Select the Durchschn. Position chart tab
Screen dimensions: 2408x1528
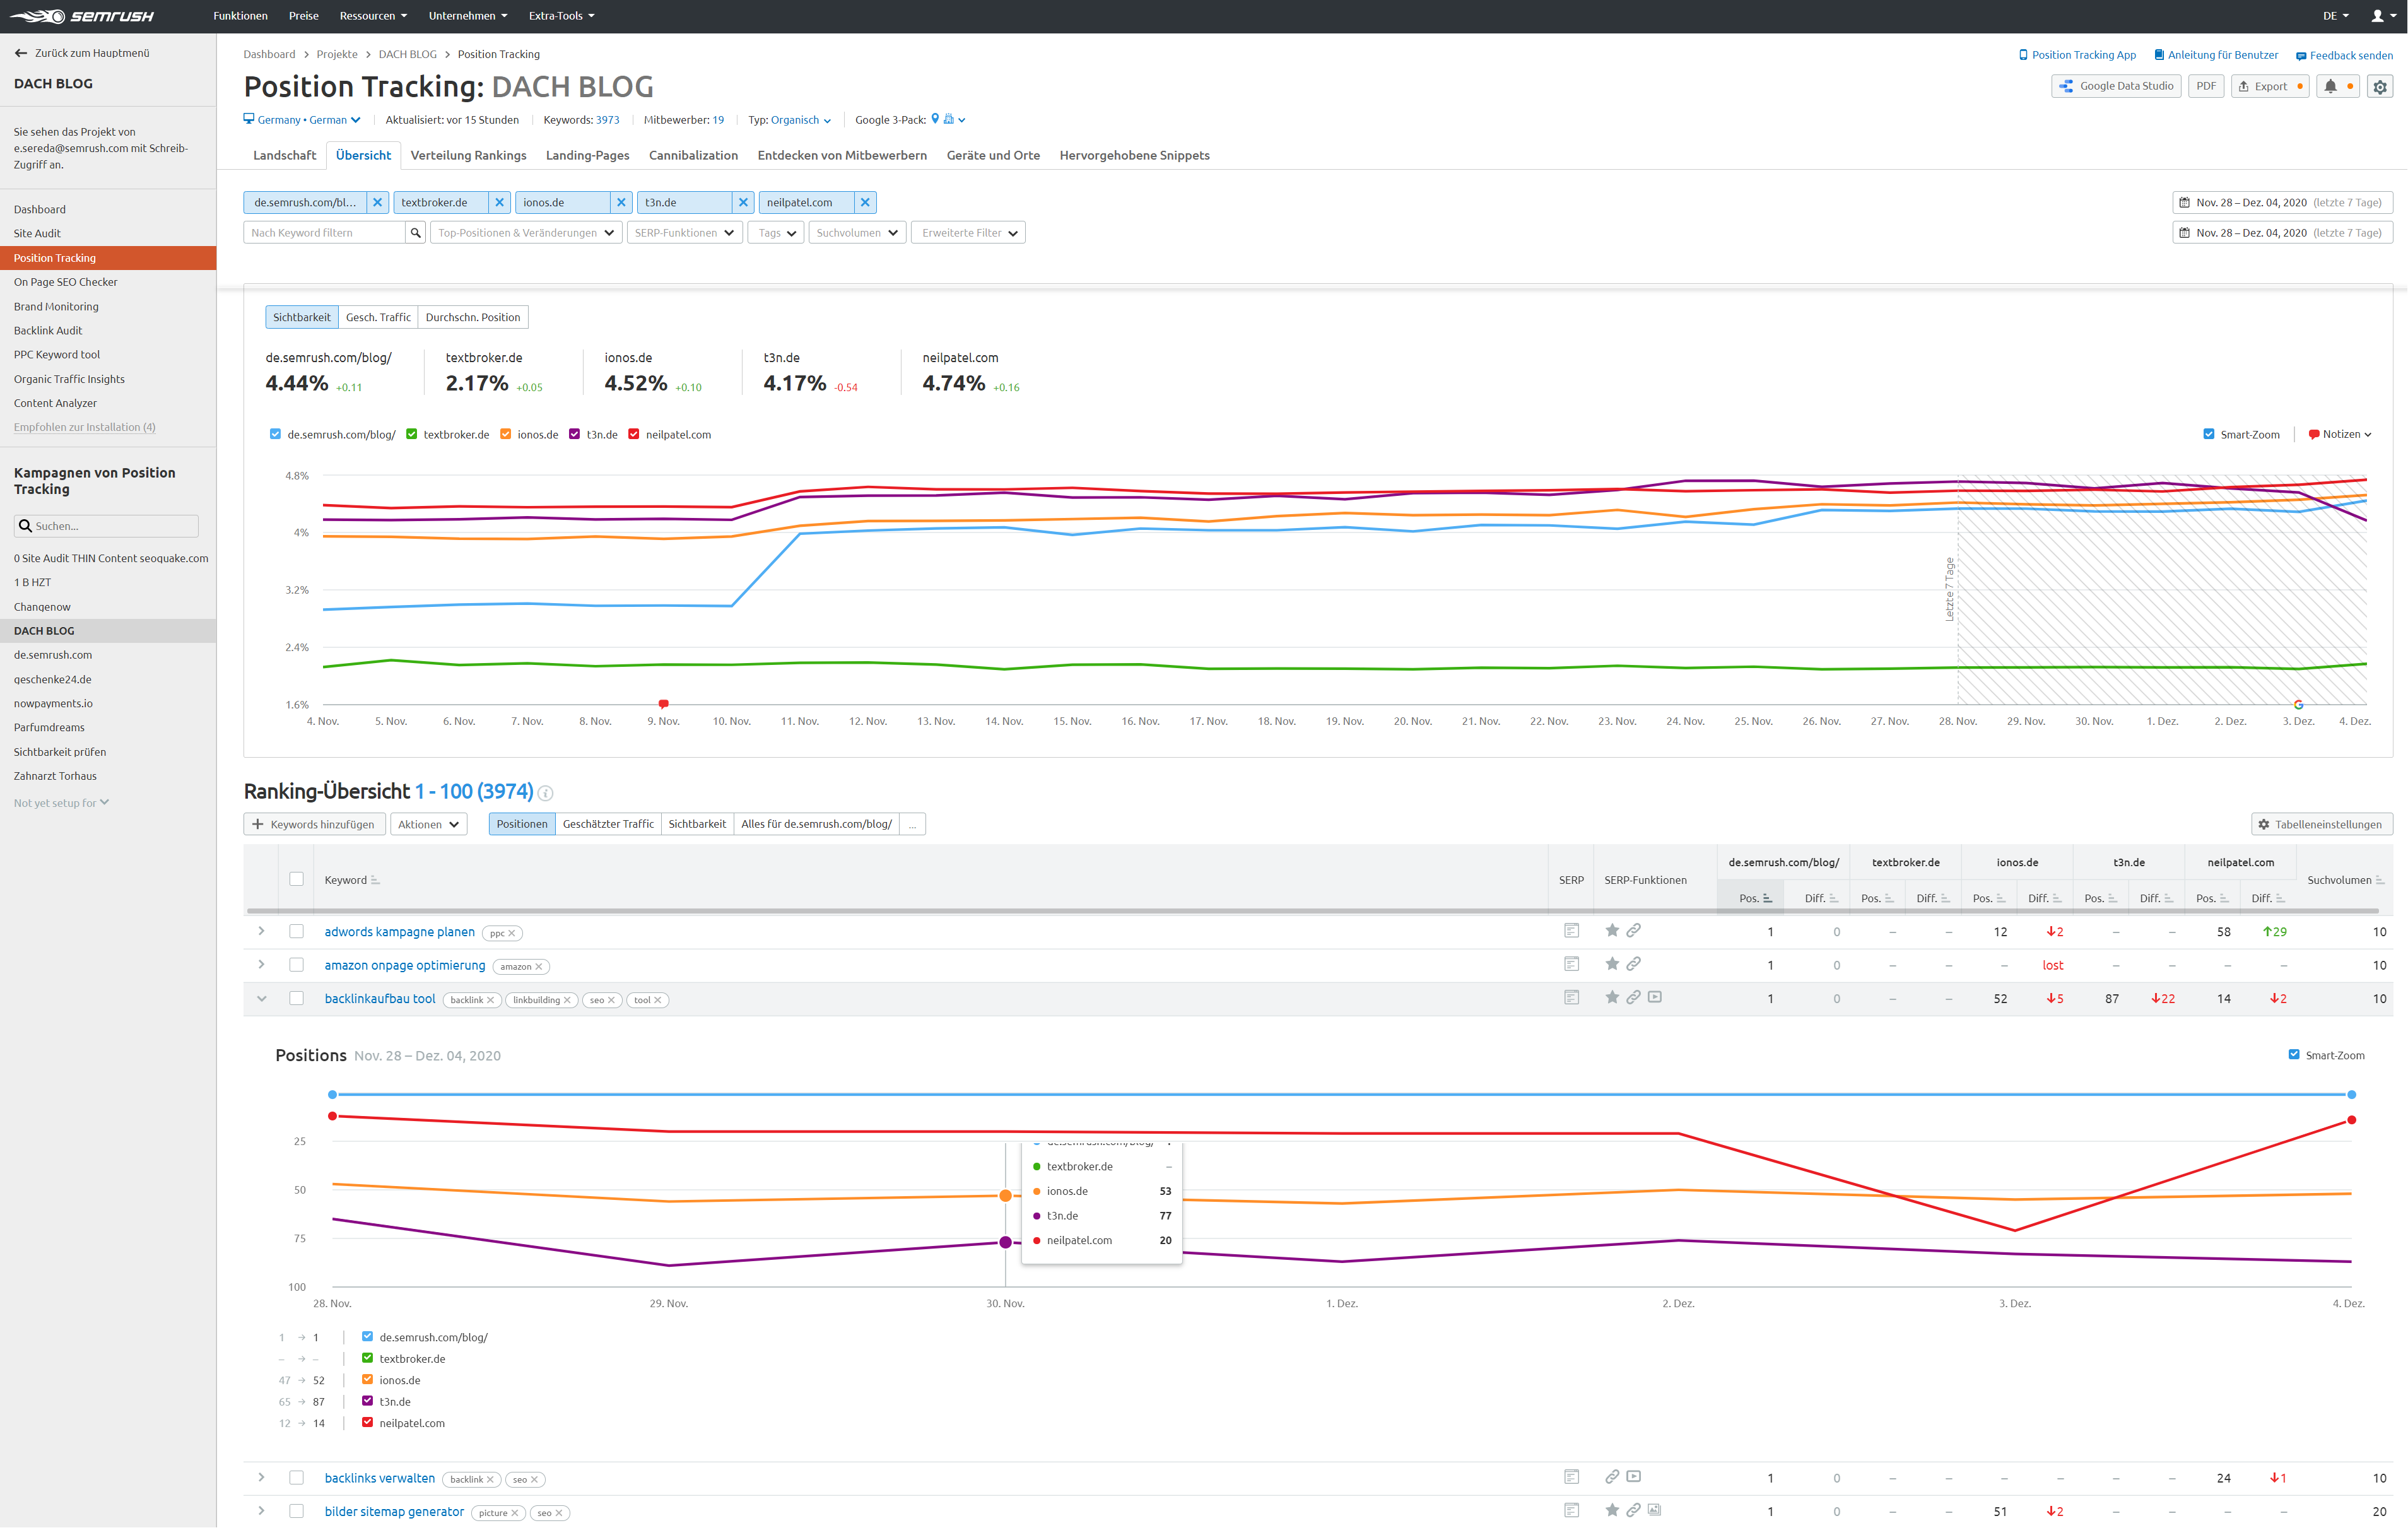[472, 317]
